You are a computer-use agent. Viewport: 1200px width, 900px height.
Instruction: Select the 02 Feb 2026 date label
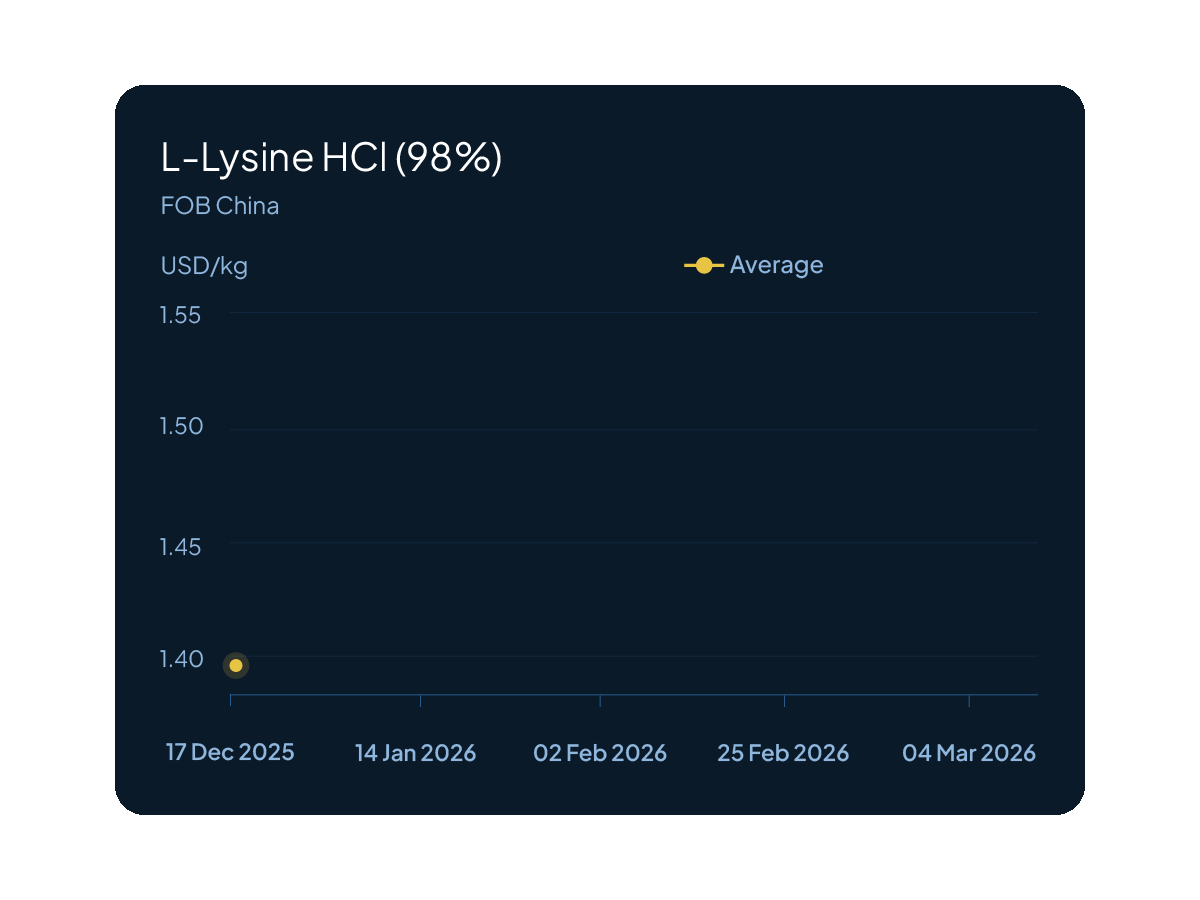[x=600, y=753]
